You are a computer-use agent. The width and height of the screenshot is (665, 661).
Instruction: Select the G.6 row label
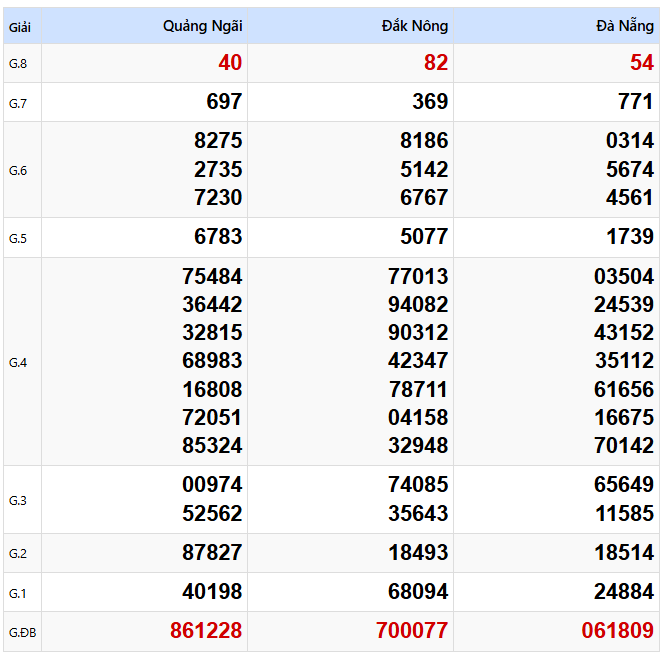click(18, 170)
